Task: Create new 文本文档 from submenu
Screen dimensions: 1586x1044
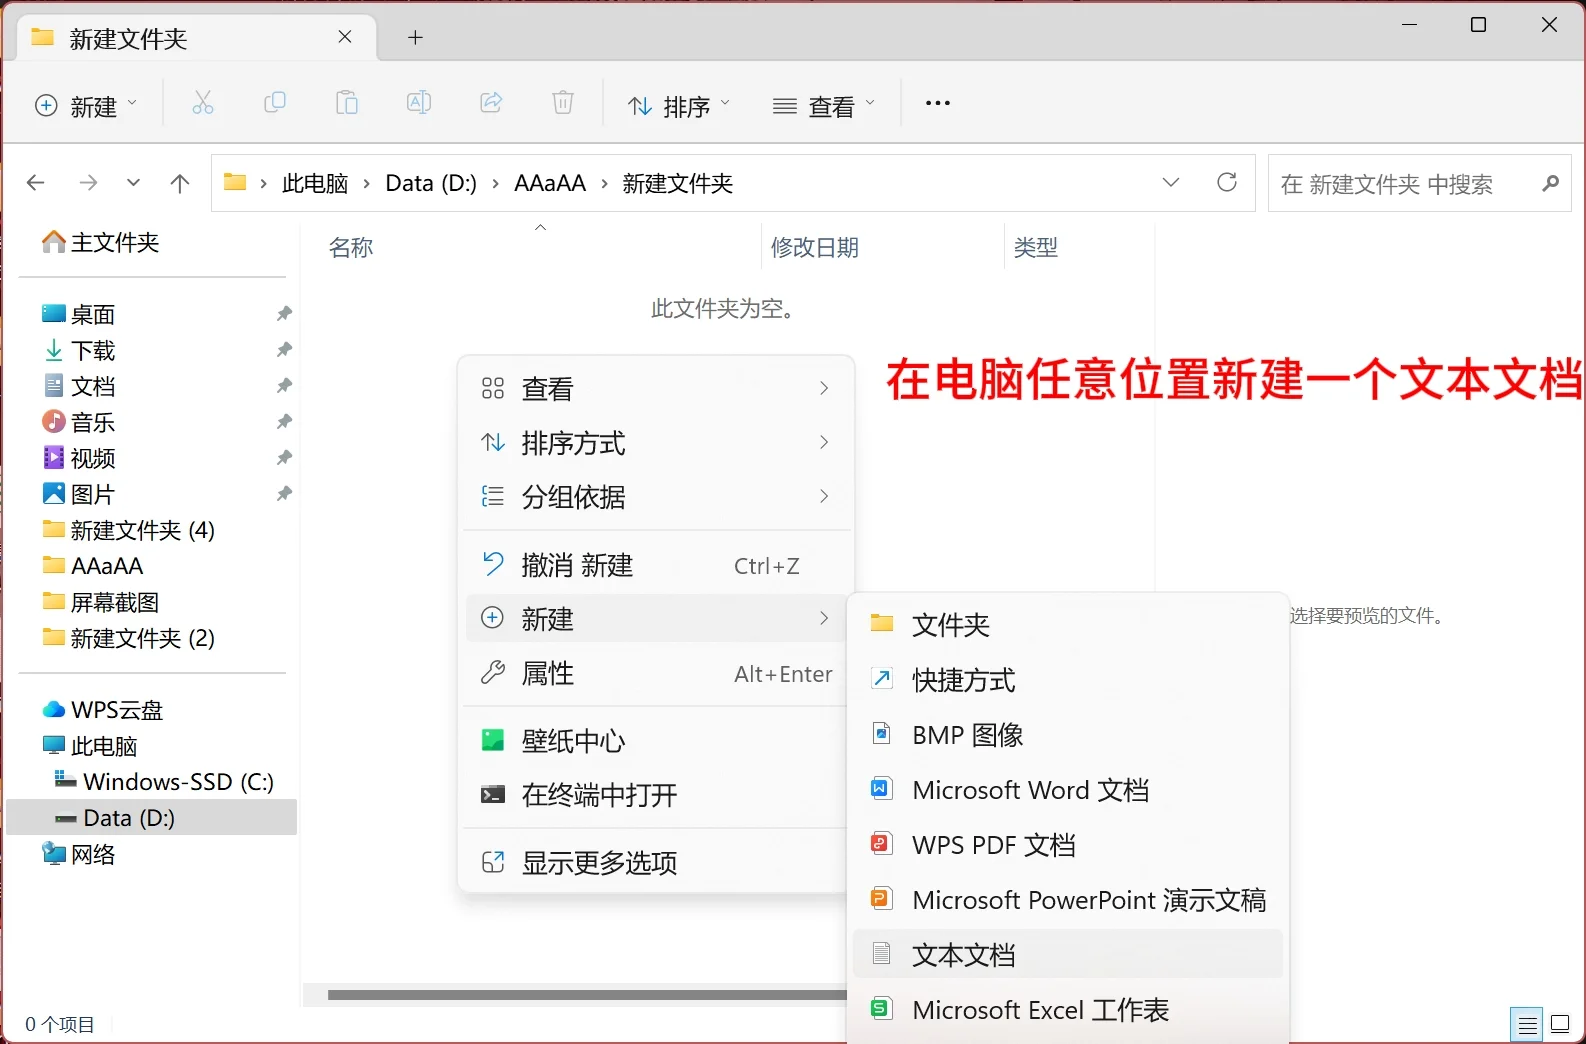Action: 1067,955
